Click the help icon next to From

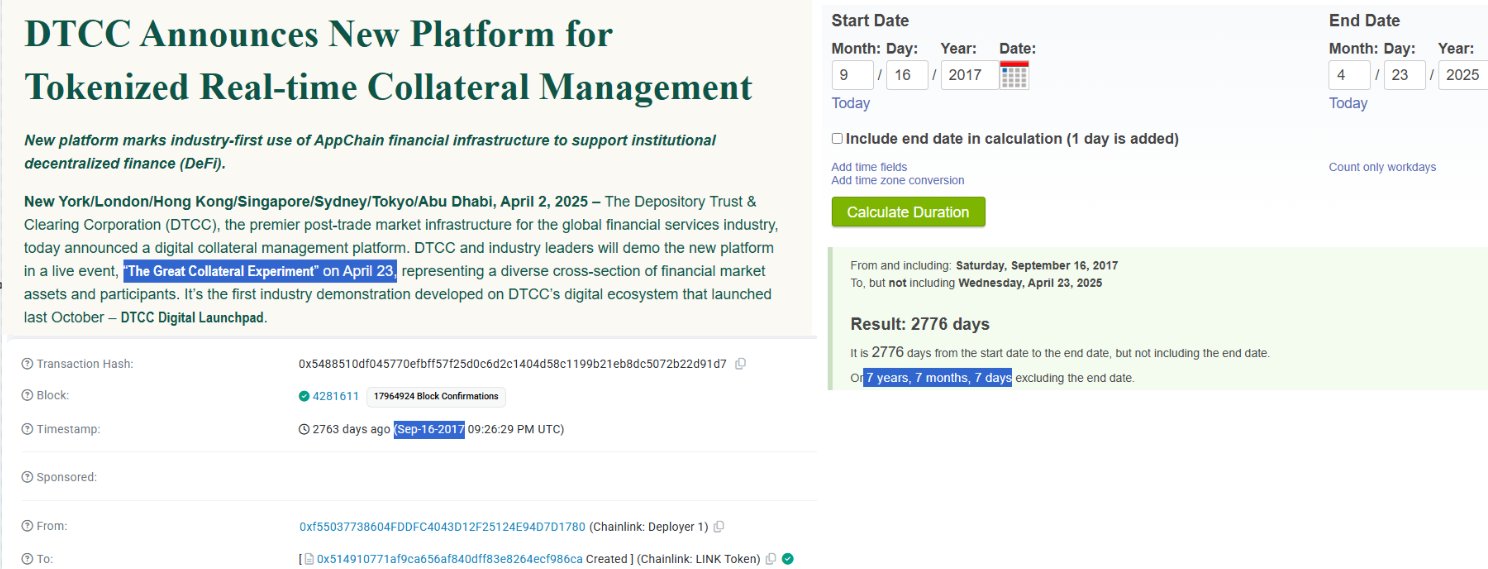tap(27, 526)
